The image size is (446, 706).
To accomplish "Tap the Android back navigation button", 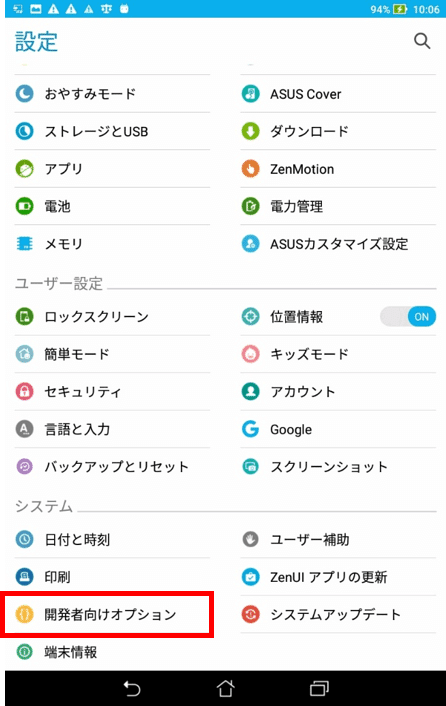I will pyautogui.click(x=132, y=688).
